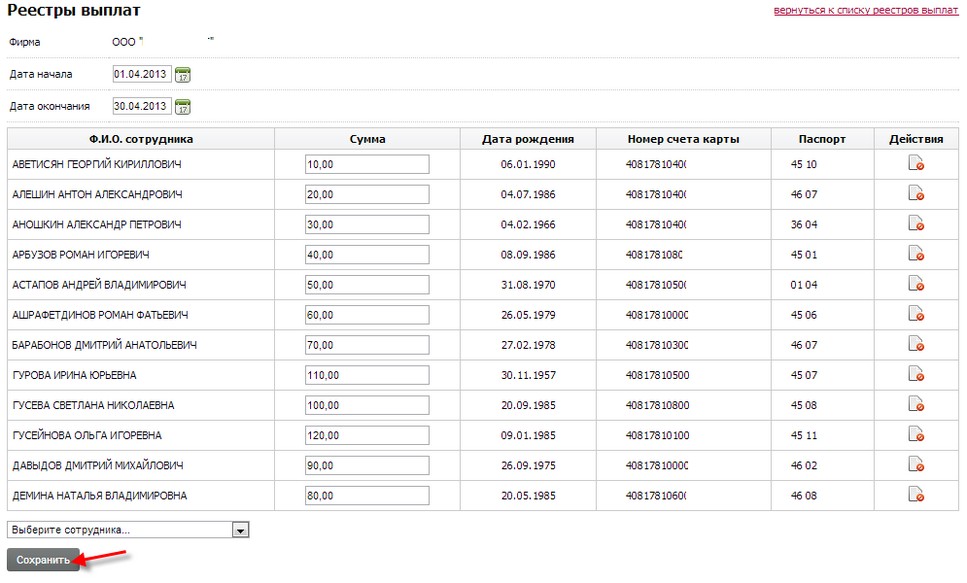Remove ГУСЕЙНОВА ОЛЬГА ИГОРЕВНА from the list
967x583 pixels.
tap(915, 434)
